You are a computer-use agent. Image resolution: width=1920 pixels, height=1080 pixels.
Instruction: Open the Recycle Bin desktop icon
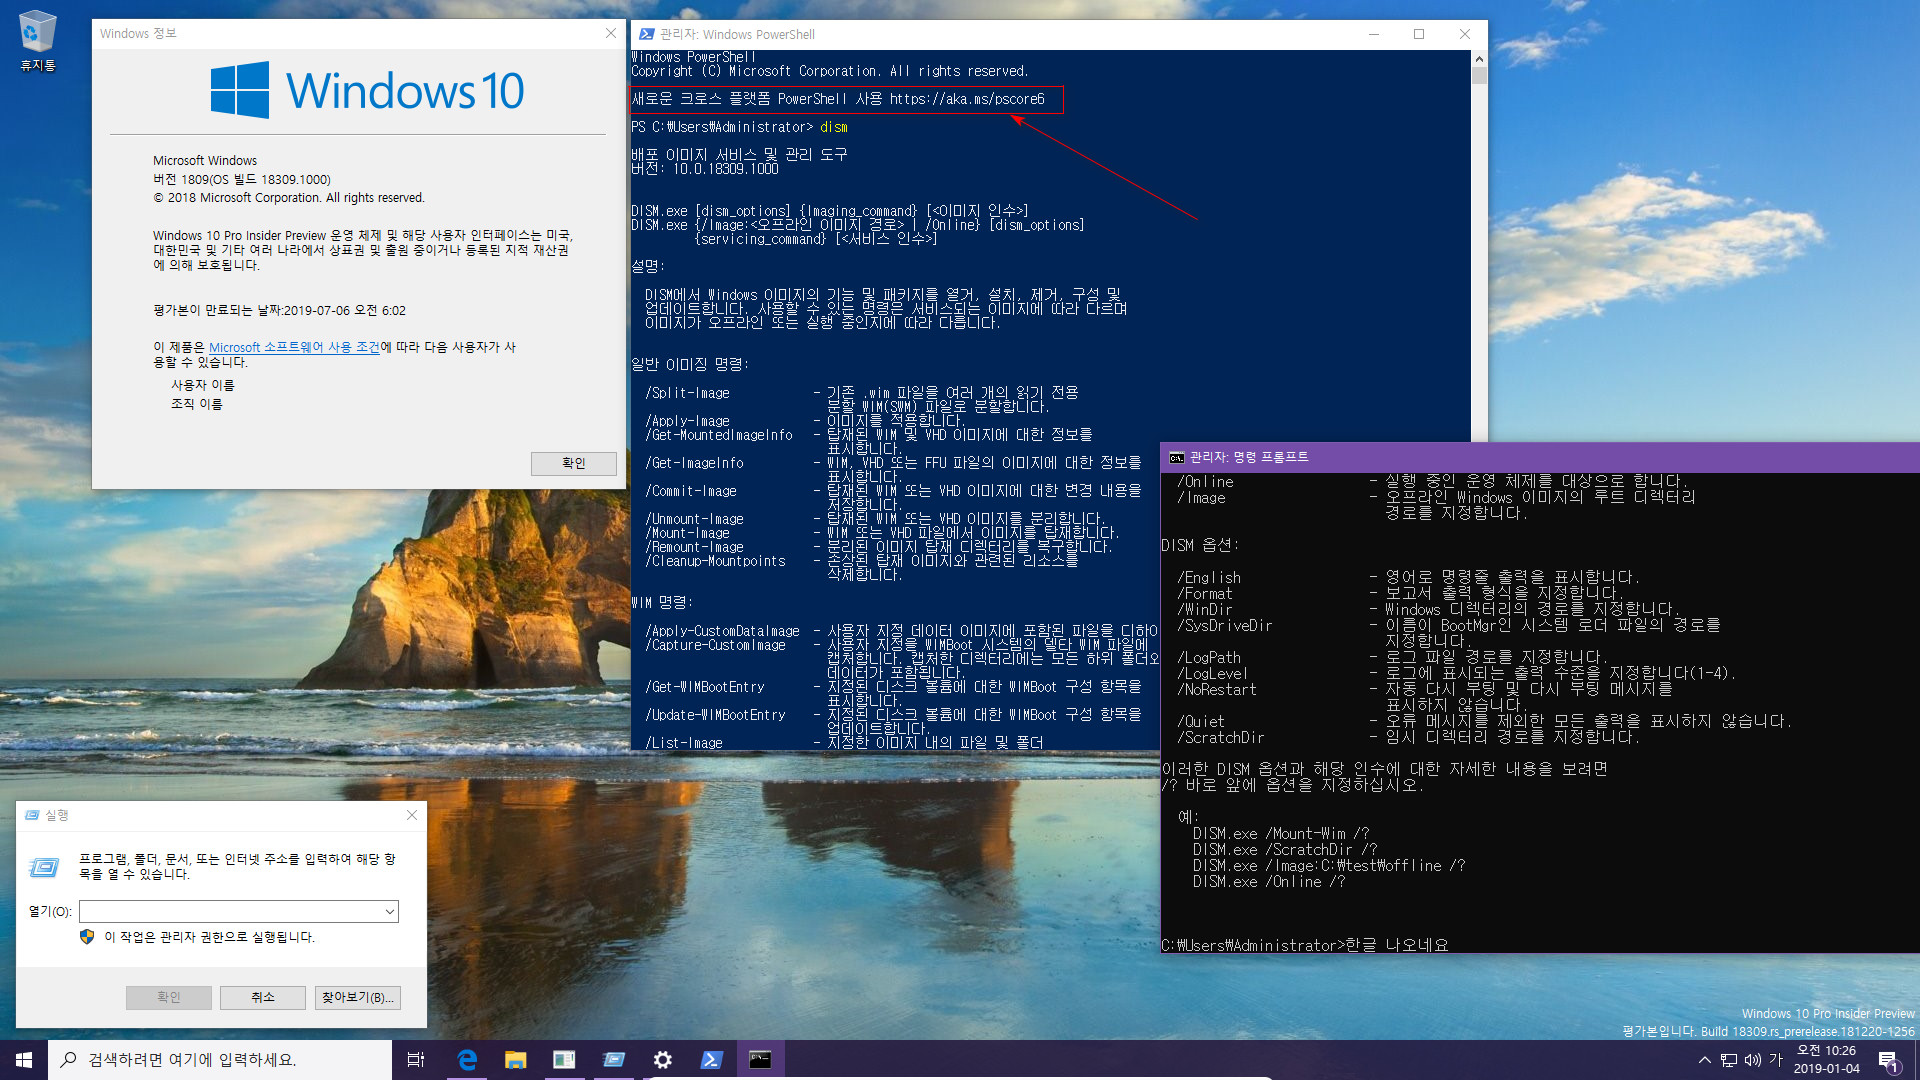[38, 41]
